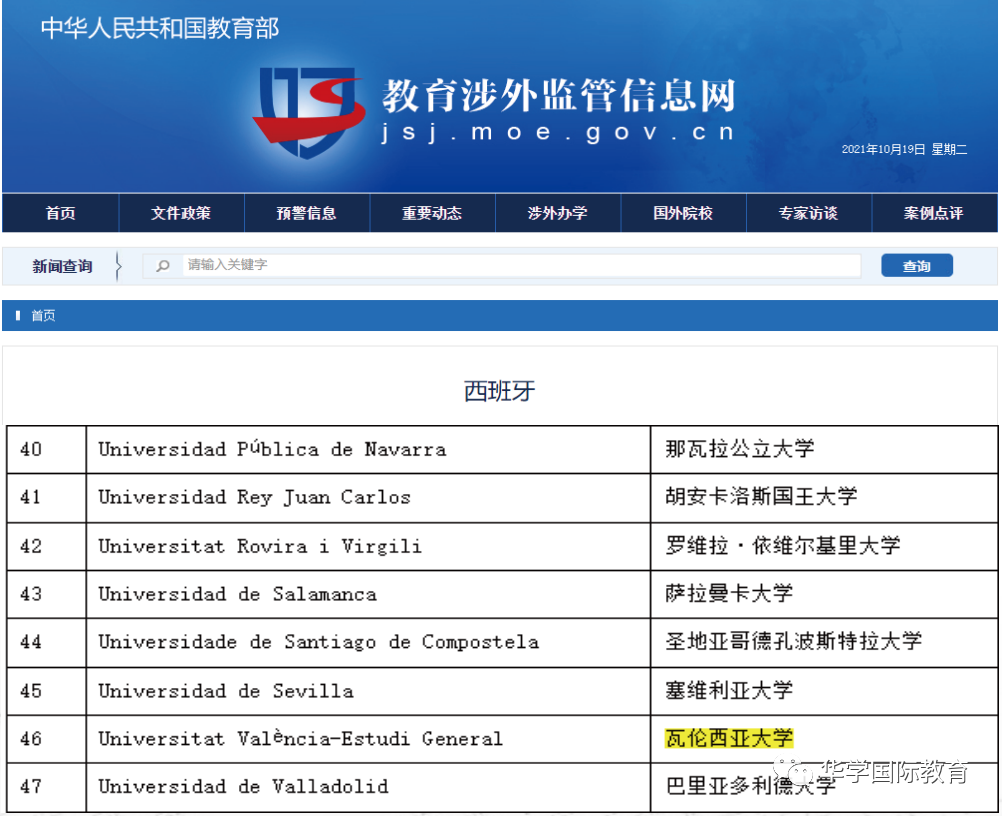
Task: Open the 专家访谈 menu item
Action: [808, 213]
